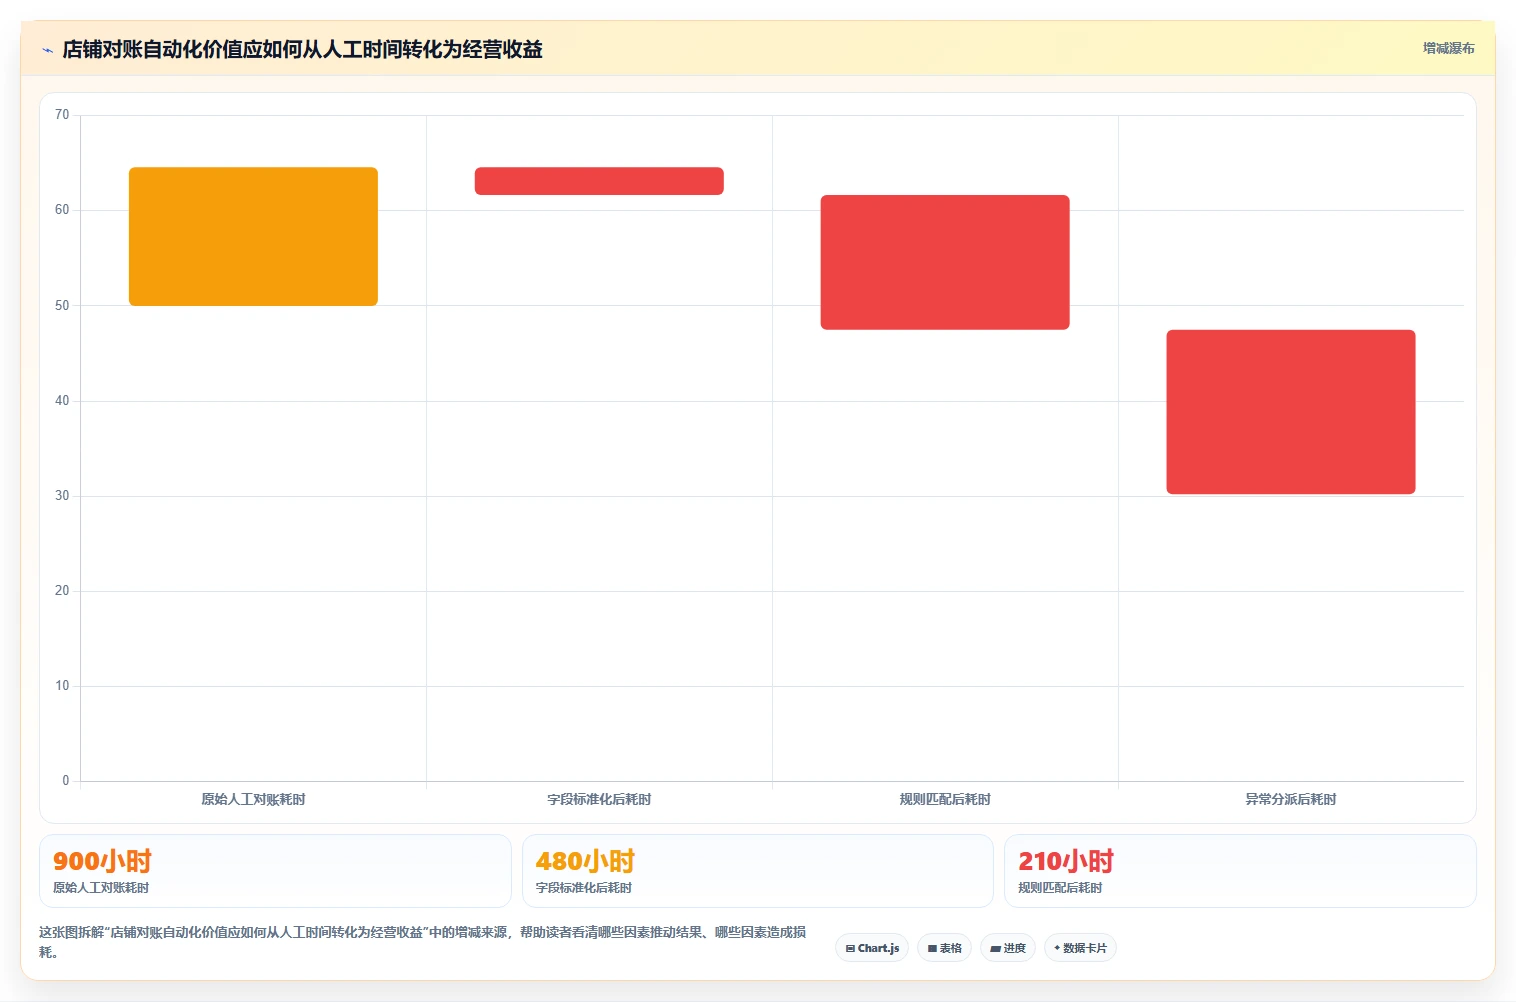Click the 增减瀑布 label in header
Screen dimensions: 1516x1002
coord(1448,48)
